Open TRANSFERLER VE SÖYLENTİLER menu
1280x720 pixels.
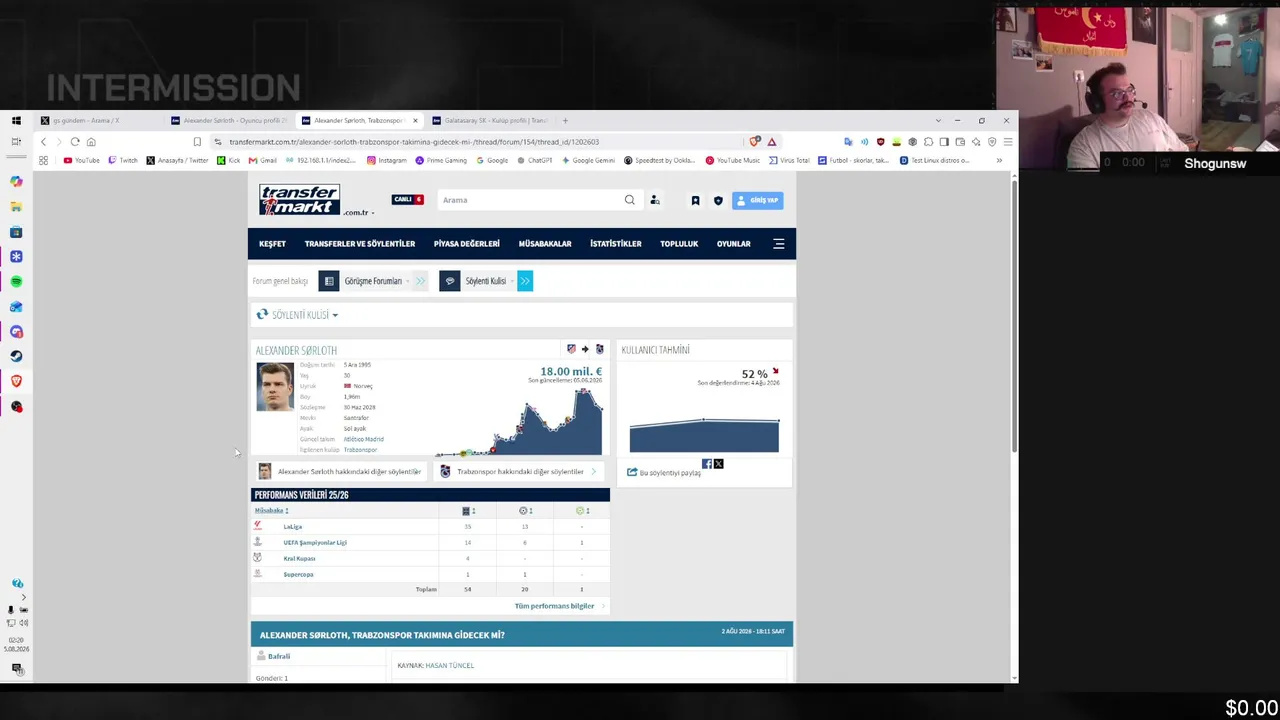(360, 244)
